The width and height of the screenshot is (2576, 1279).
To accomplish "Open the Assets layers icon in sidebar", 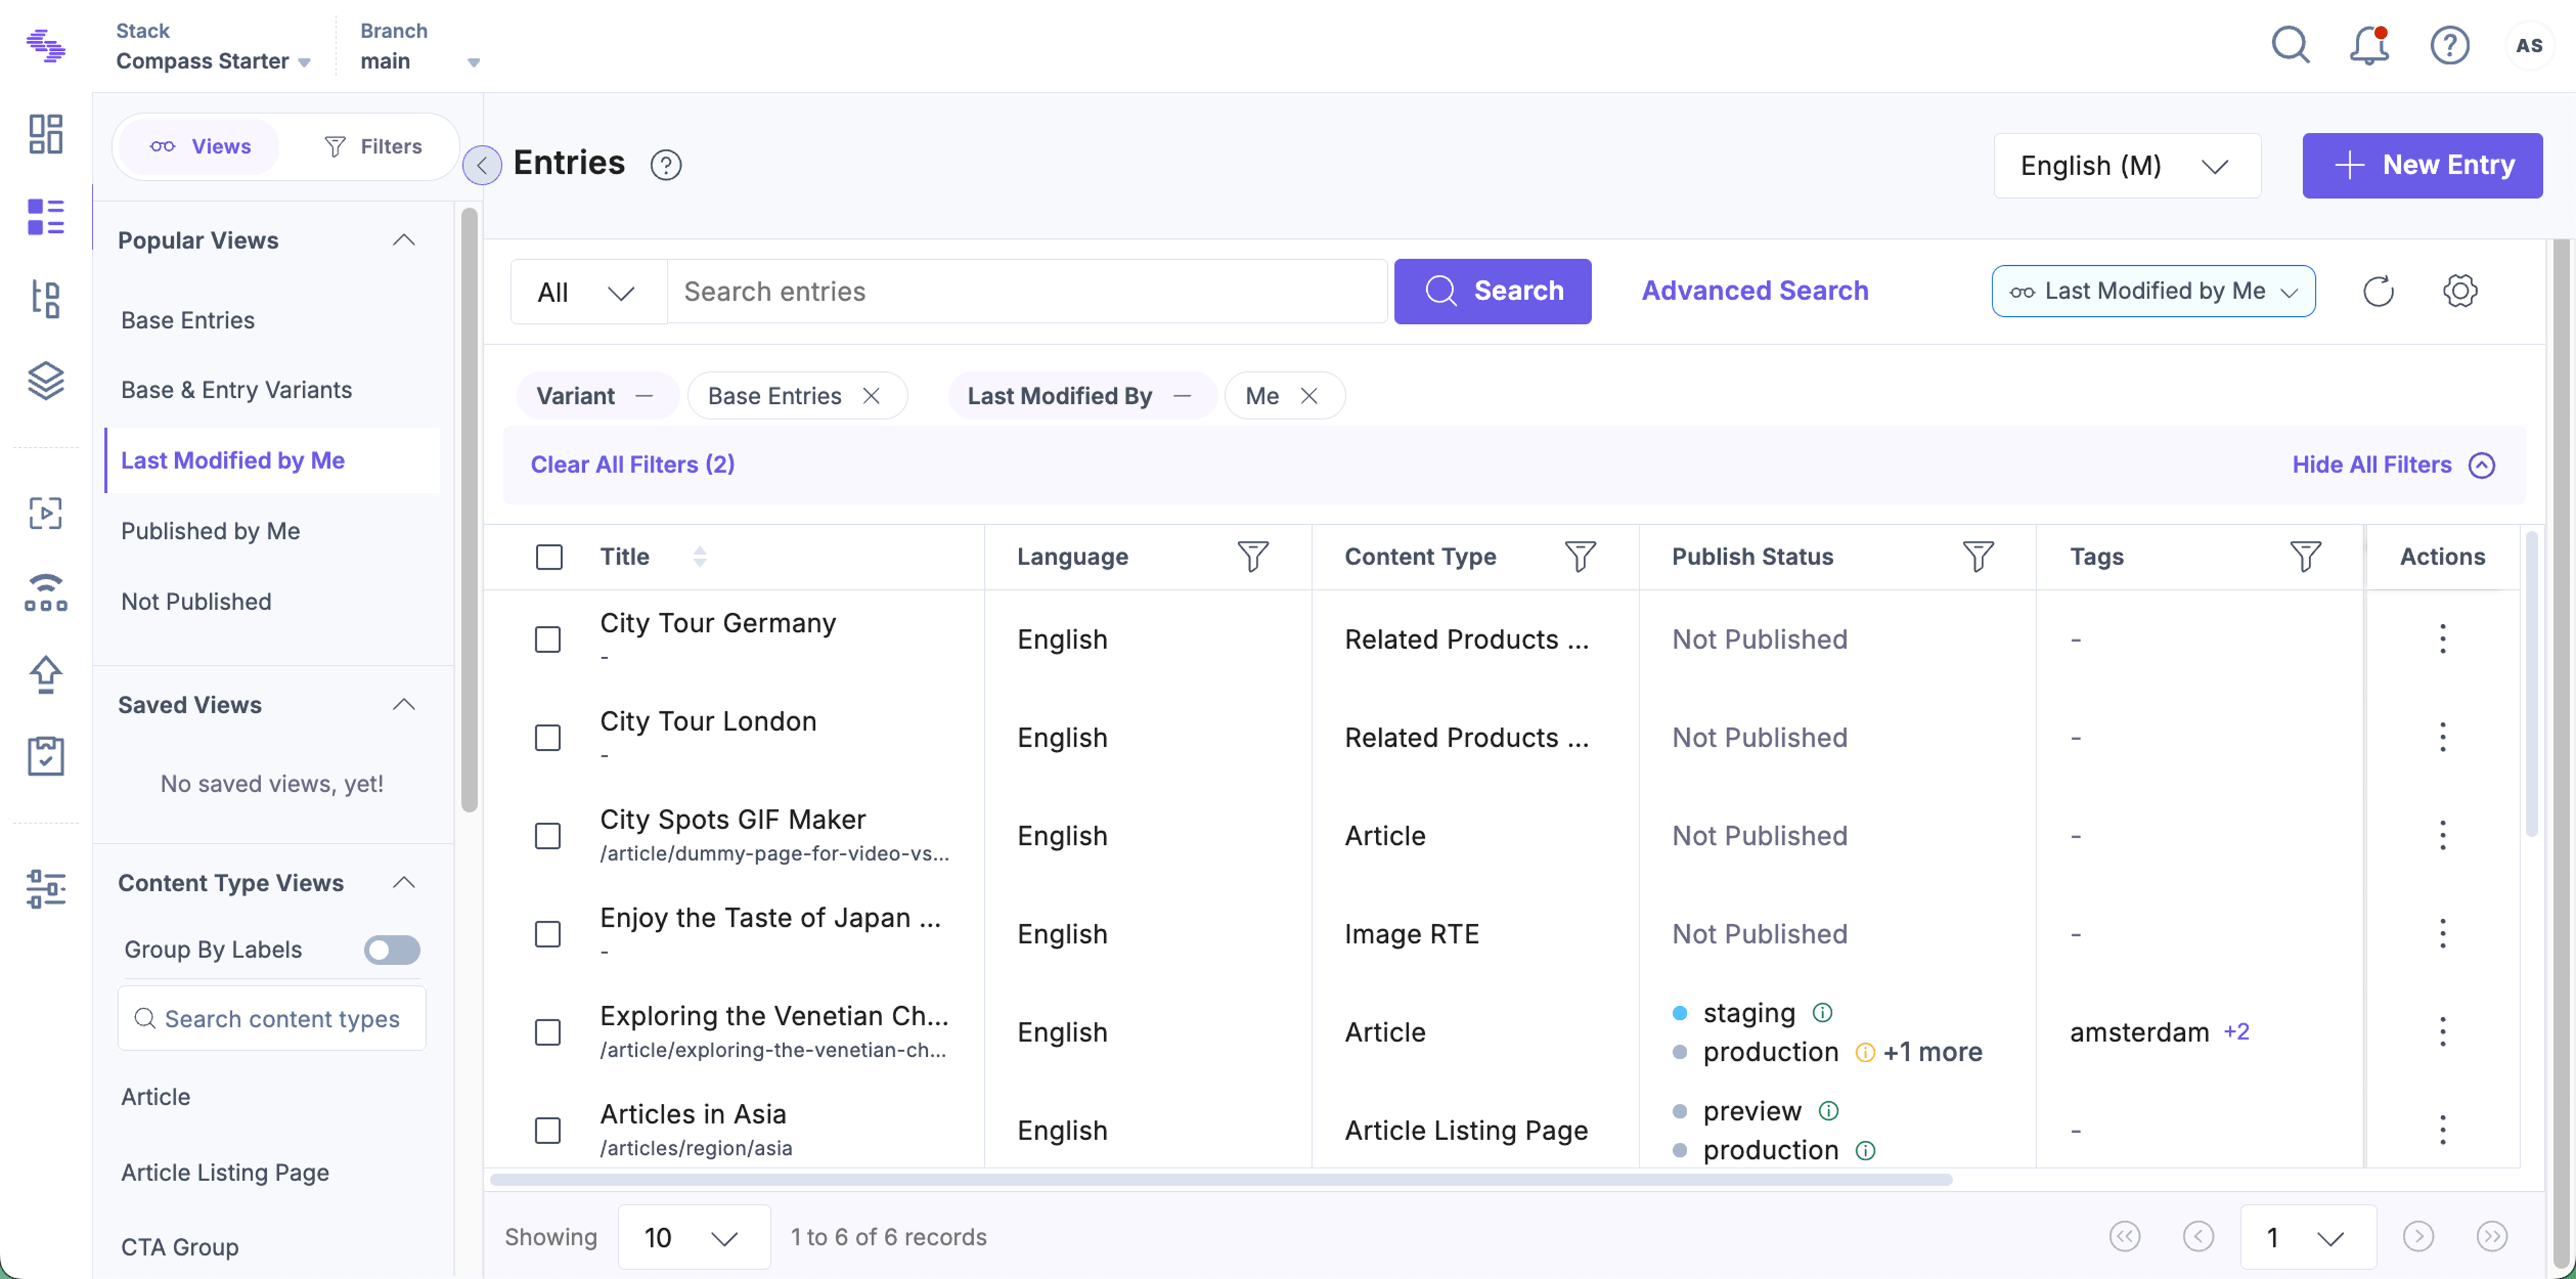I will (x=46, y=380).
